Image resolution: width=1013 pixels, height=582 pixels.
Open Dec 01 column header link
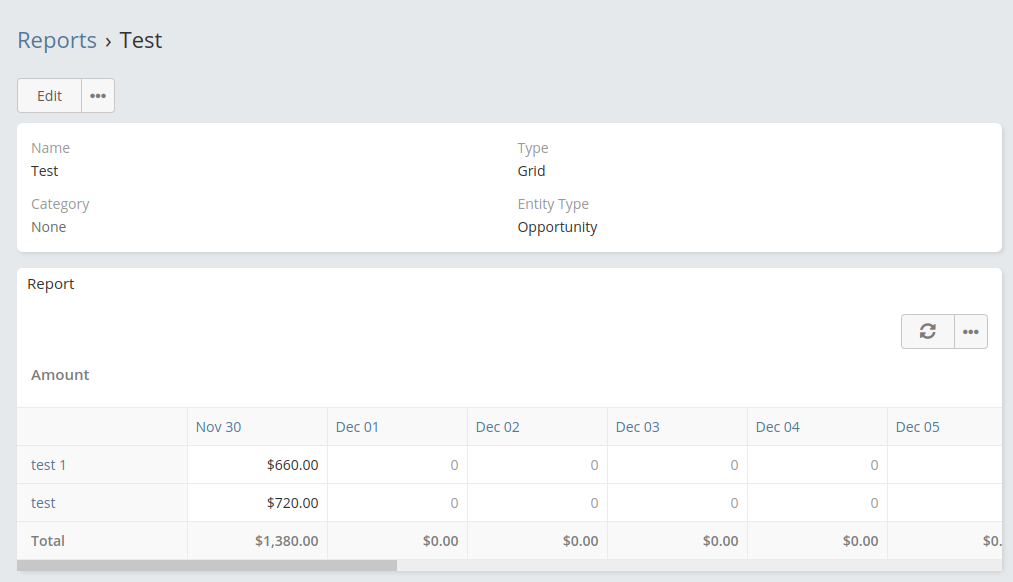tap(357, 427)
